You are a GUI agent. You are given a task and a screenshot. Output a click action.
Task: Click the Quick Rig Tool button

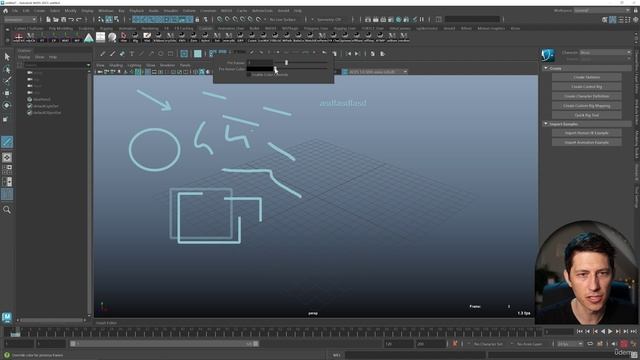coord(587,116)
